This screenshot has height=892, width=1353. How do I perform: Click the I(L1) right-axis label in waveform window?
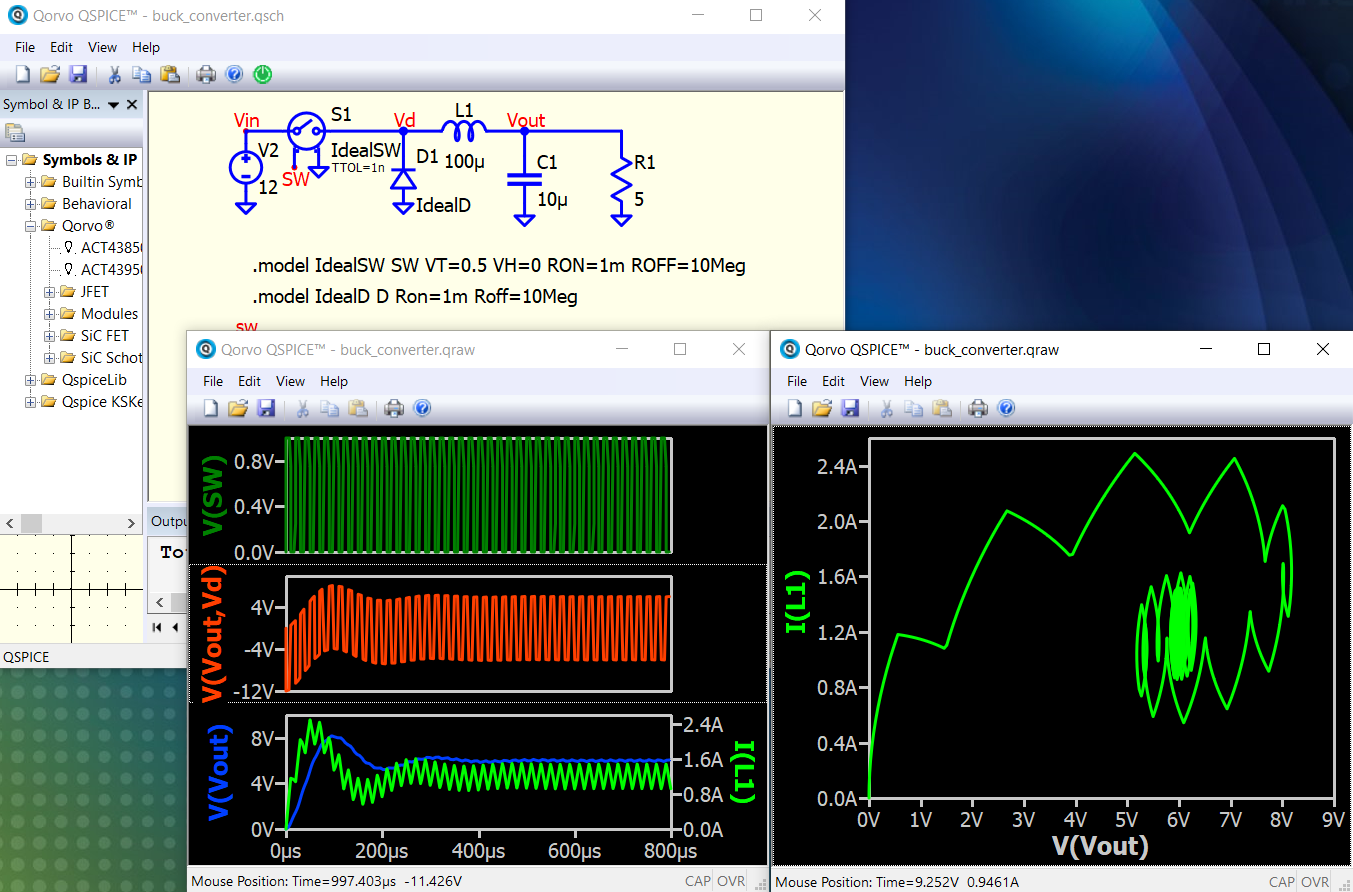744,772
